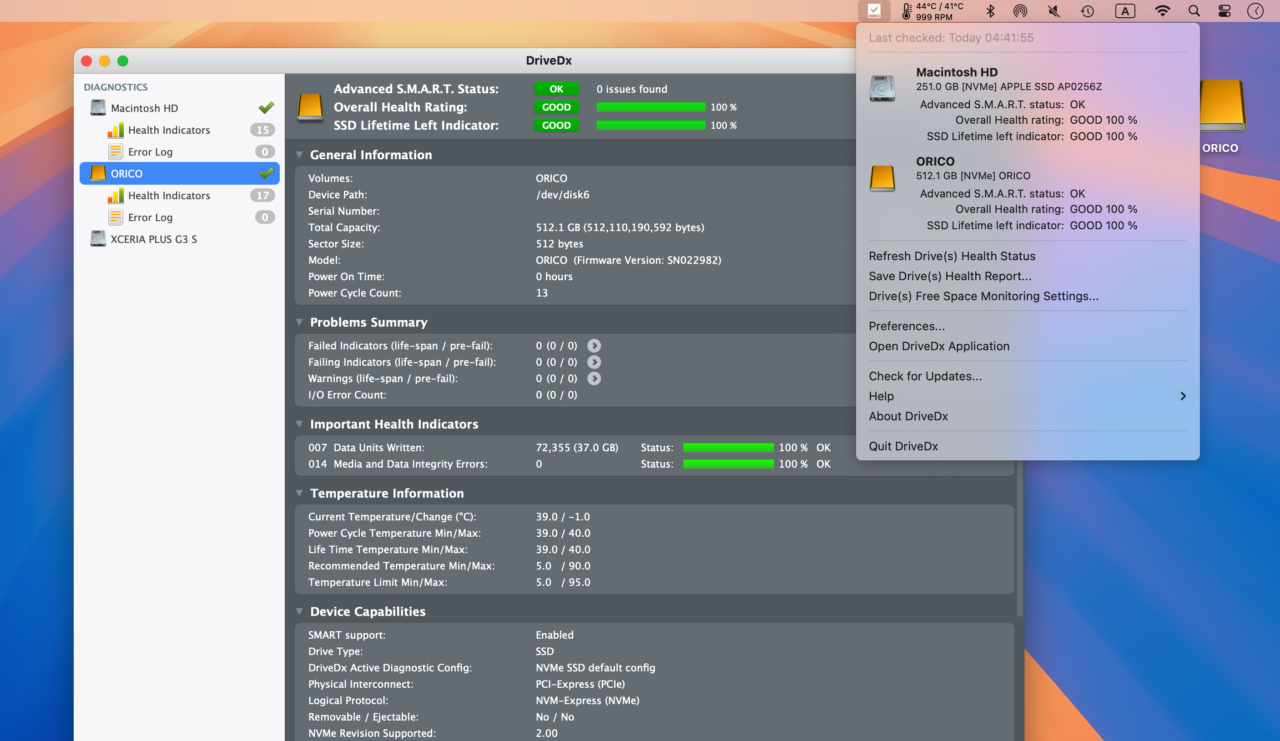This screenshot has width=1280, height=741.
Task: Click the Overall Health Rating progress bar
Action: coord(651,107)
